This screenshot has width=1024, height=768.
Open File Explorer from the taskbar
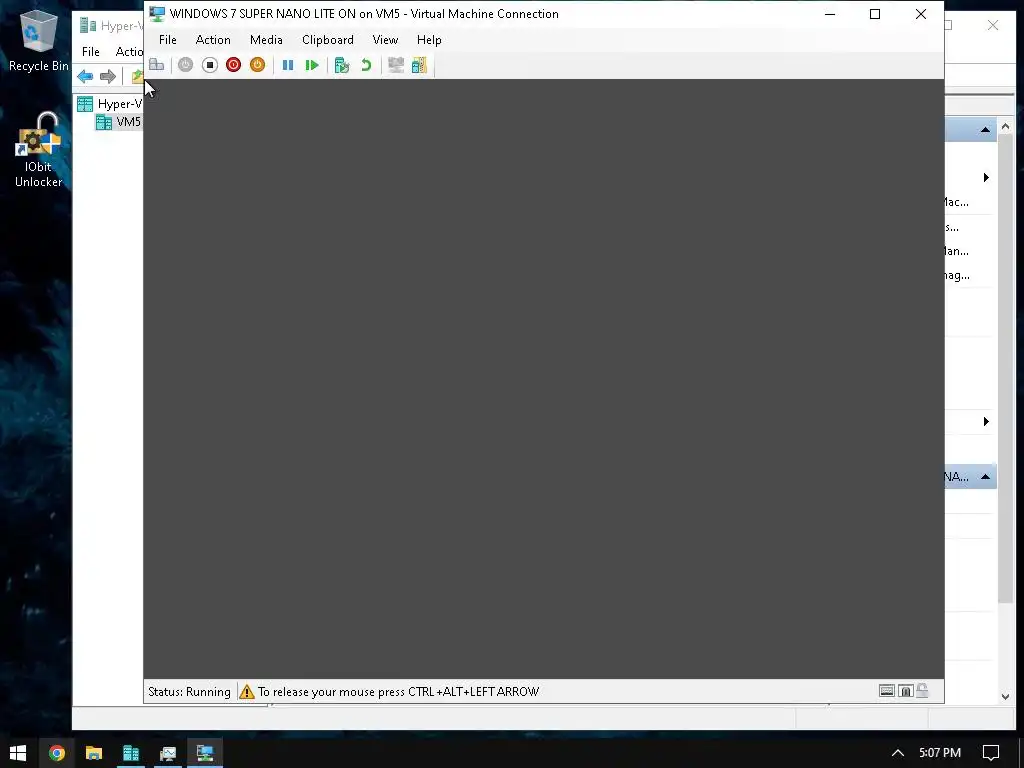tap(94, 753)
